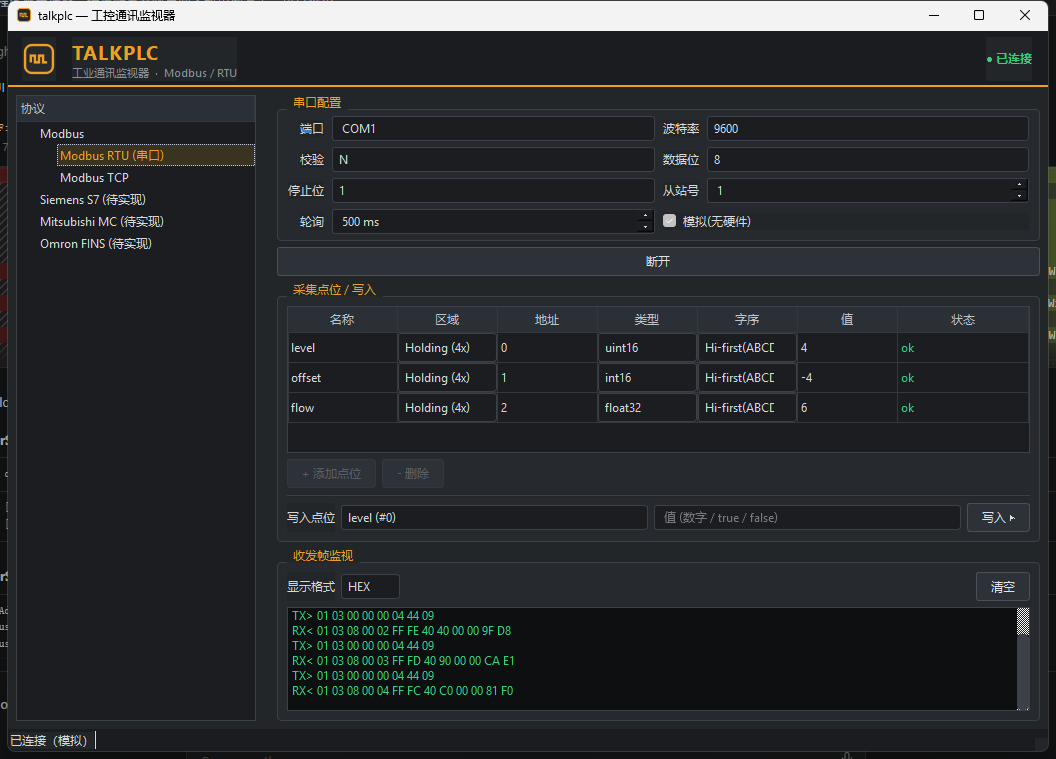
Task: Select Siemens S7 (待实现) entry
Action: coord(92,199)
